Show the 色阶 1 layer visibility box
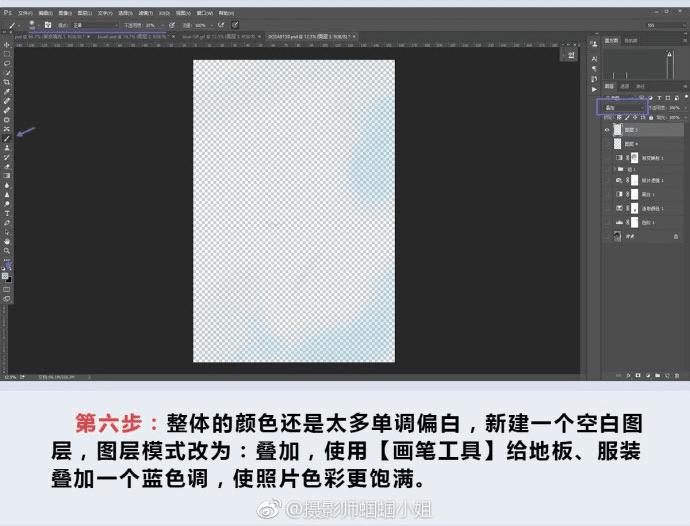The image size is (690, 526). point(607,223)
